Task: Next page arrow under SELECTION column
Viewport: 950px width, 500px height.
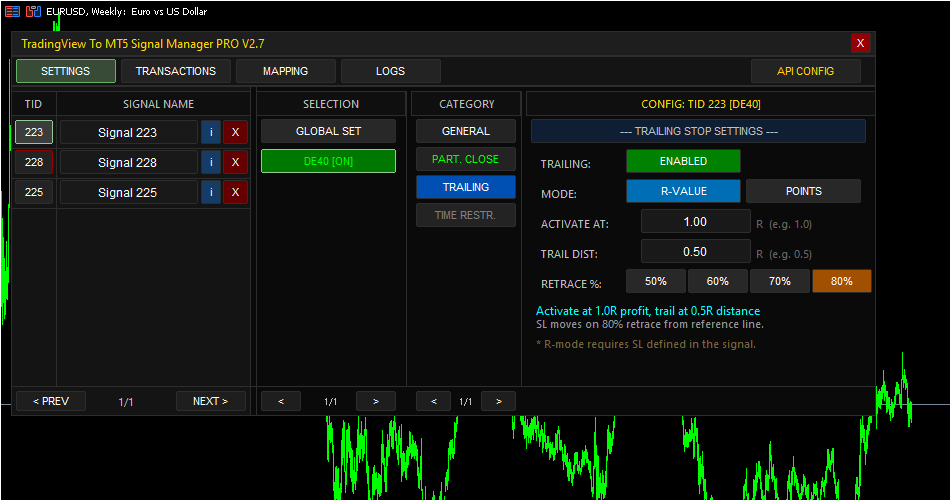Action: (x=376, y=401)
